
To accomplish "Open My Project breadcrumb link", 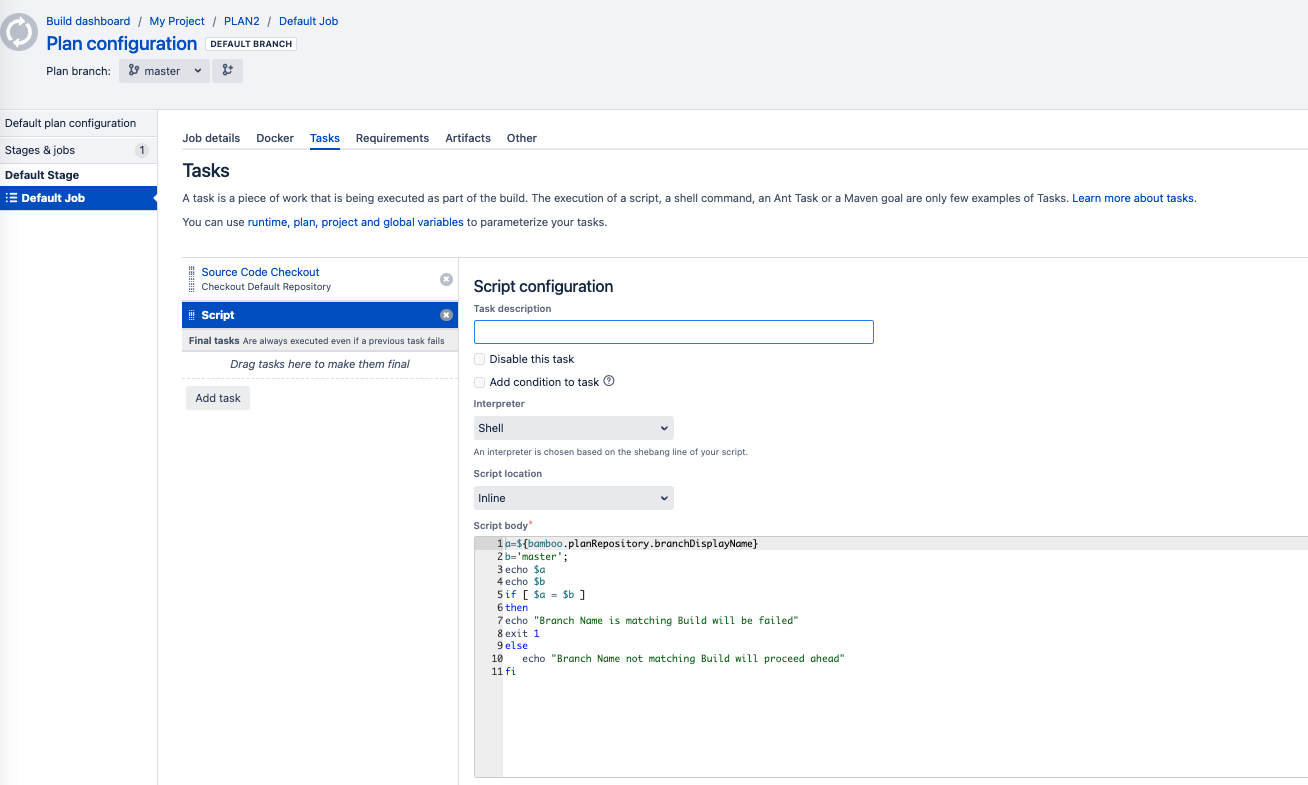I will click(x=177, y=21).
